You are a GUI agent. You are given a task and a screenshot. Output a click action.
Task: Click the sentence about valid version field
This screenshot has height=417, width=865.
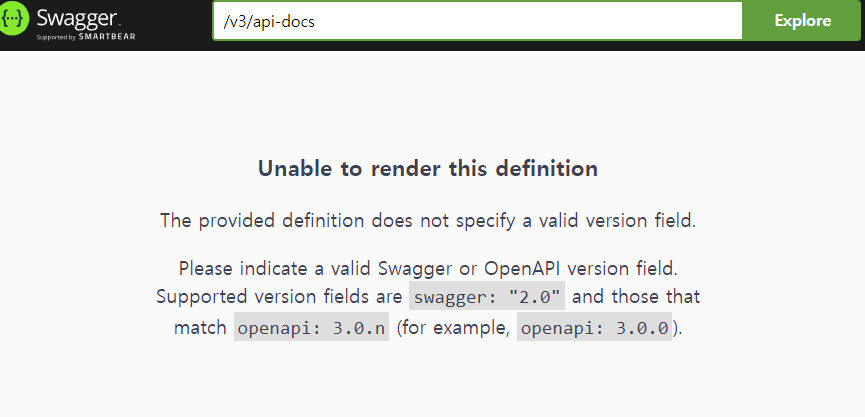[x=428, y=221]
